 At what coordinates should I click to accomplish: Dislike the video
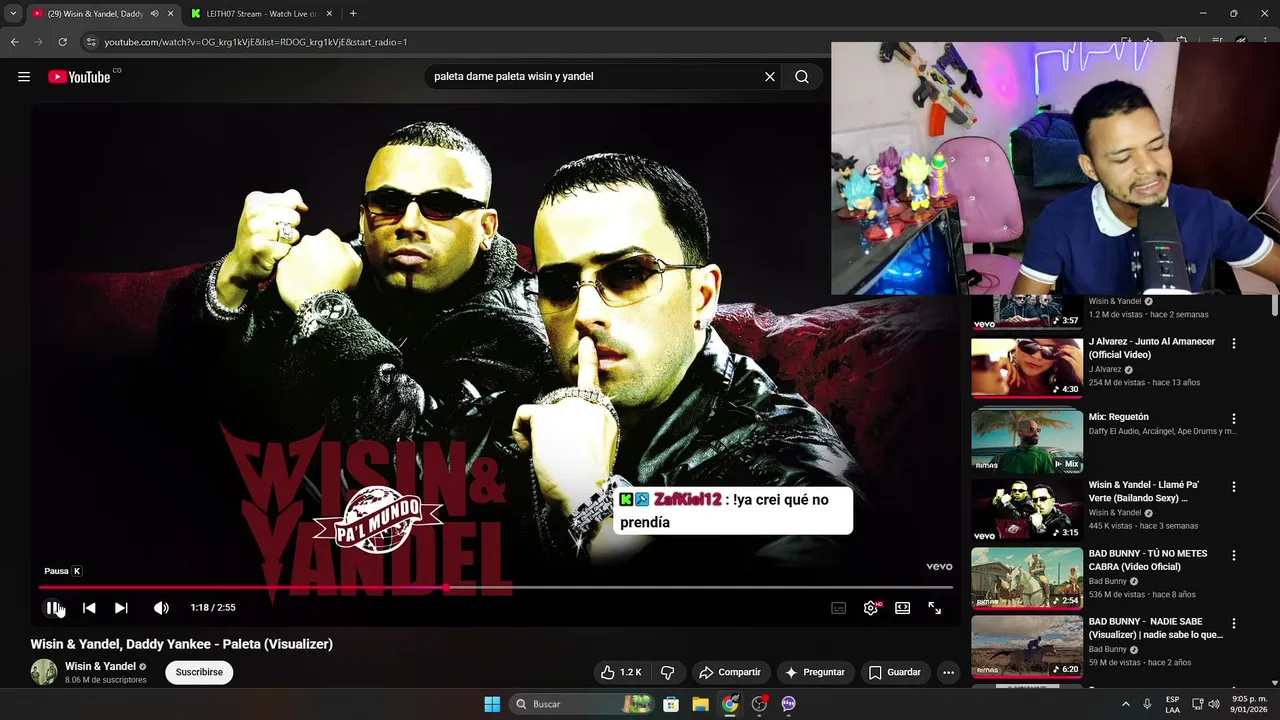[x=668, y=672]
